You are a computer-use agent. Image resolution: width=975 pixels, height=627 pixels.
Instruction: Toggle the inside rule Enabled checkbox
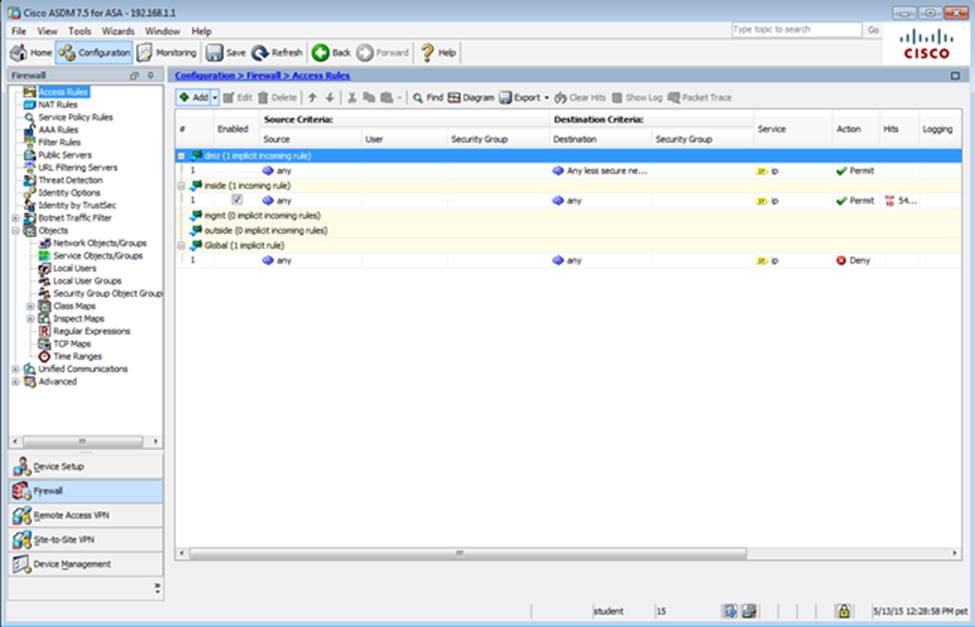pyautogui.click(x=237, y=200)
